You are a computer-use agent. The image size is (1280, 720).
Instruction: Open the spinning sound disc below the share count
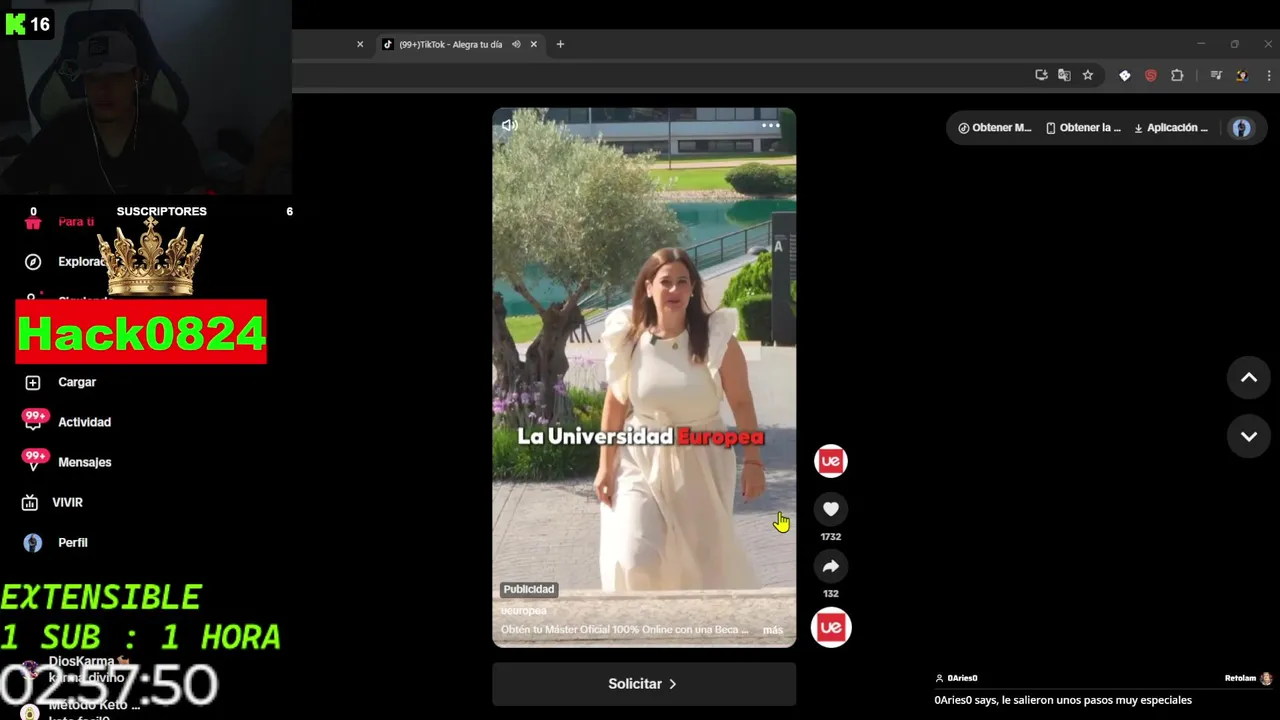tap(830, 628)
